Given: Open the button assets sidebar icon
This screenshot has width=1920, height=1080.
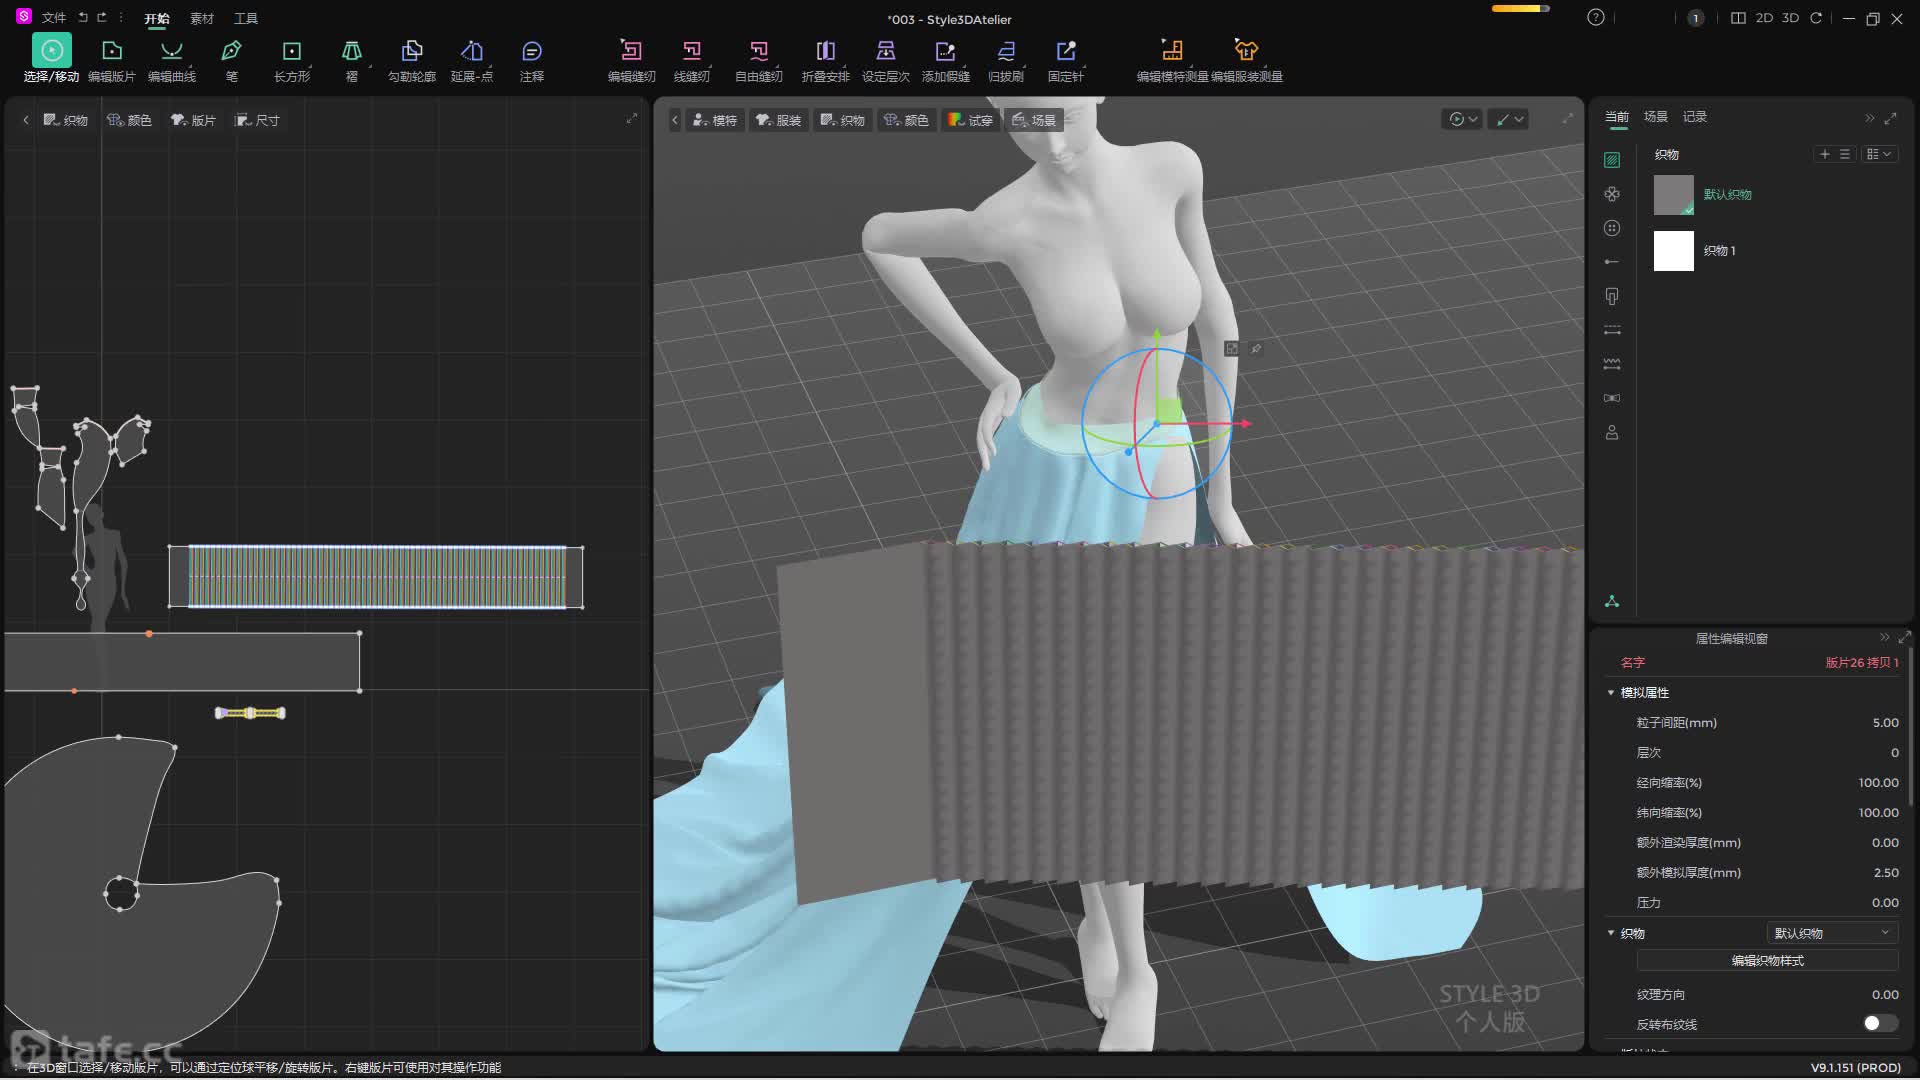Looking at the screenshot, I should (x=1611, y=228).
